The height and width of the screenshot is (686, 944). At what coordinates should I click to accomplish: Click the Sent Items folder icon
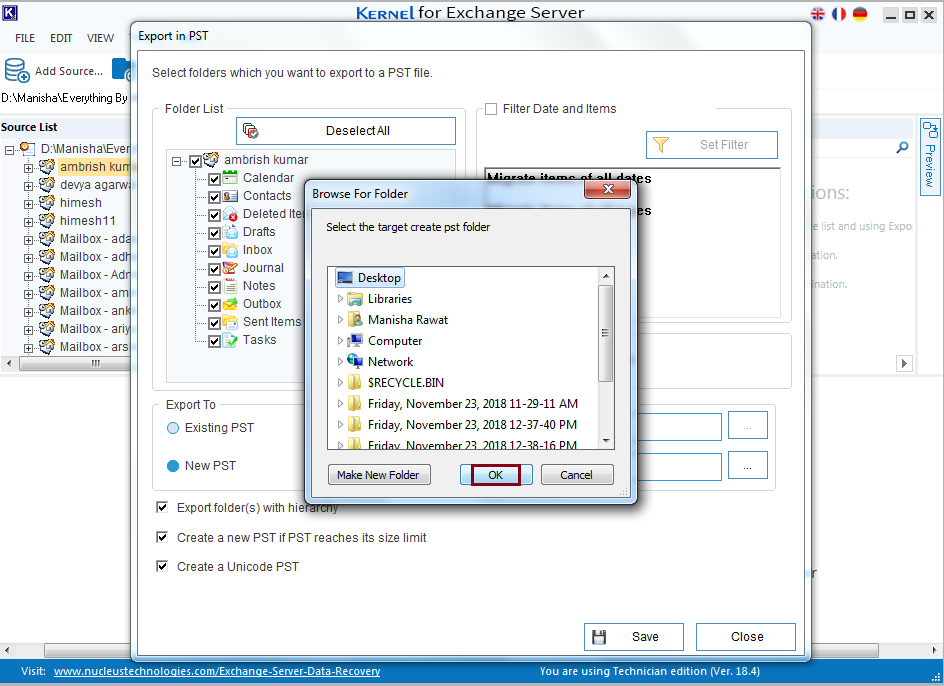tap(230, 322)
